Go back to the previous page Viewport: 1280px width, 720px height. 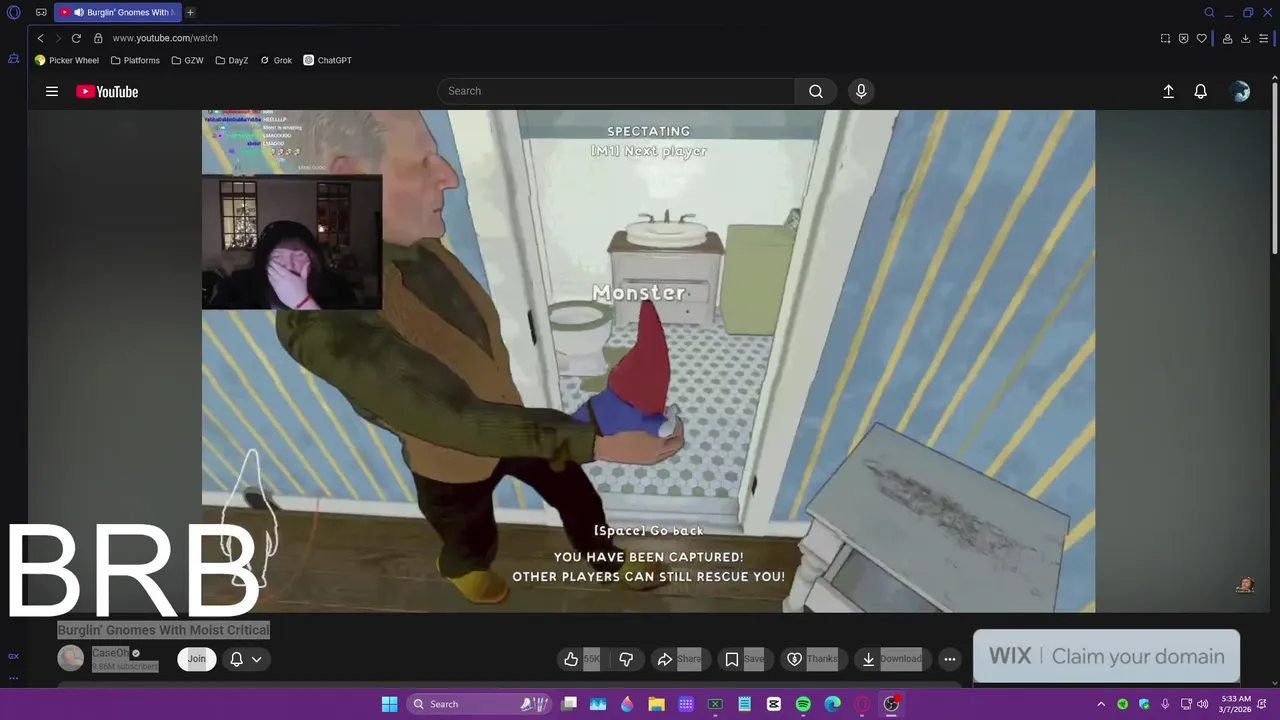click(40, 38)
